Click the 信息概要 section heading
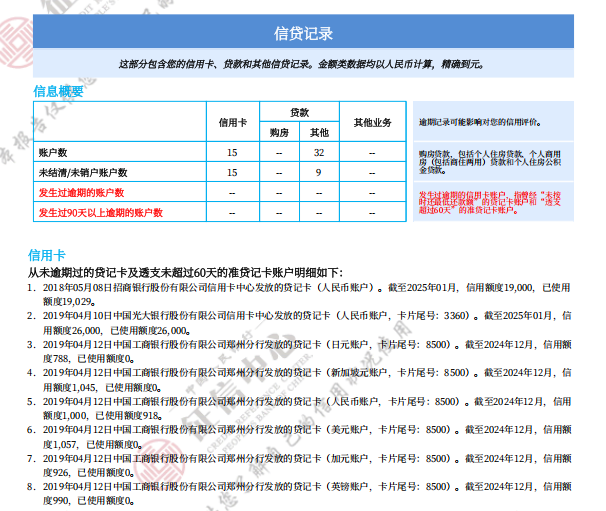 tap(58, 91)
